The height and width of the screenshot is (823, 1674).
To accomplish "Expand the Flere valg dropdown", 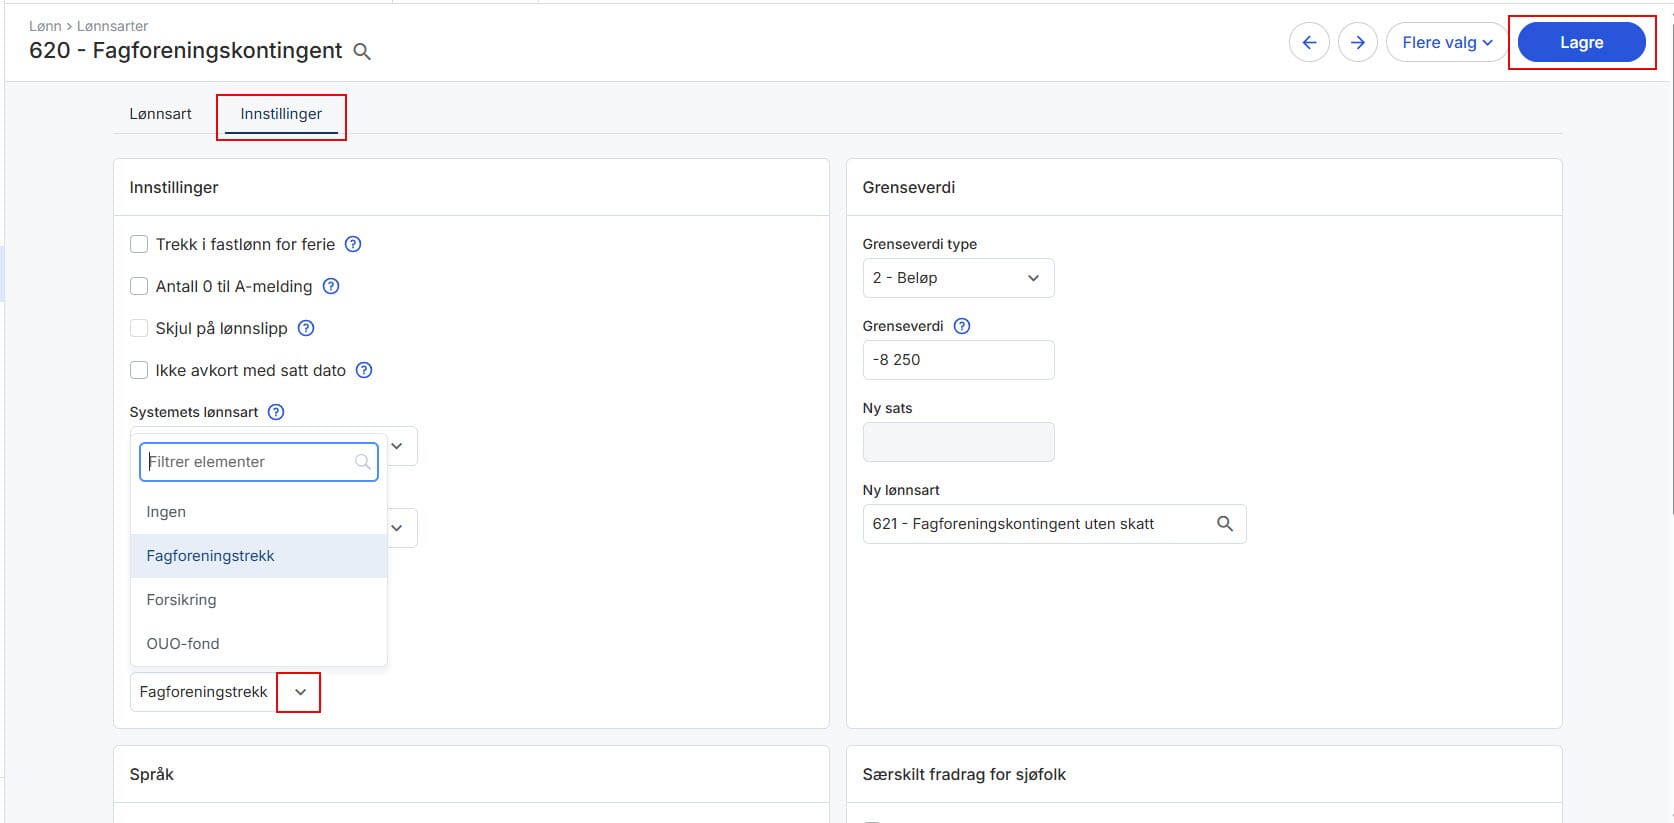I will [1446, 42].
